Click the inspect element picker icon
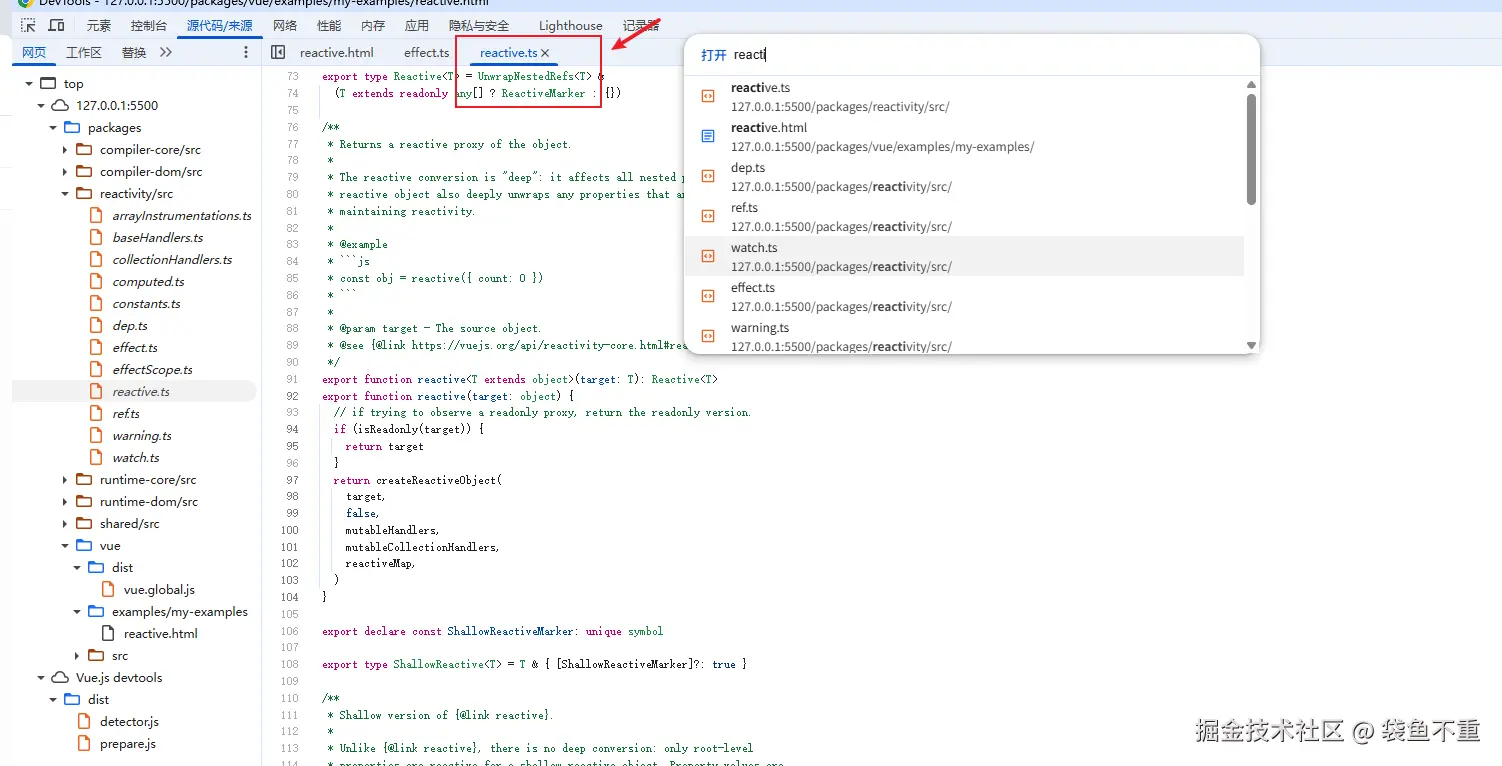Viewport: 1502px width, 766px height. click(28, 25)
